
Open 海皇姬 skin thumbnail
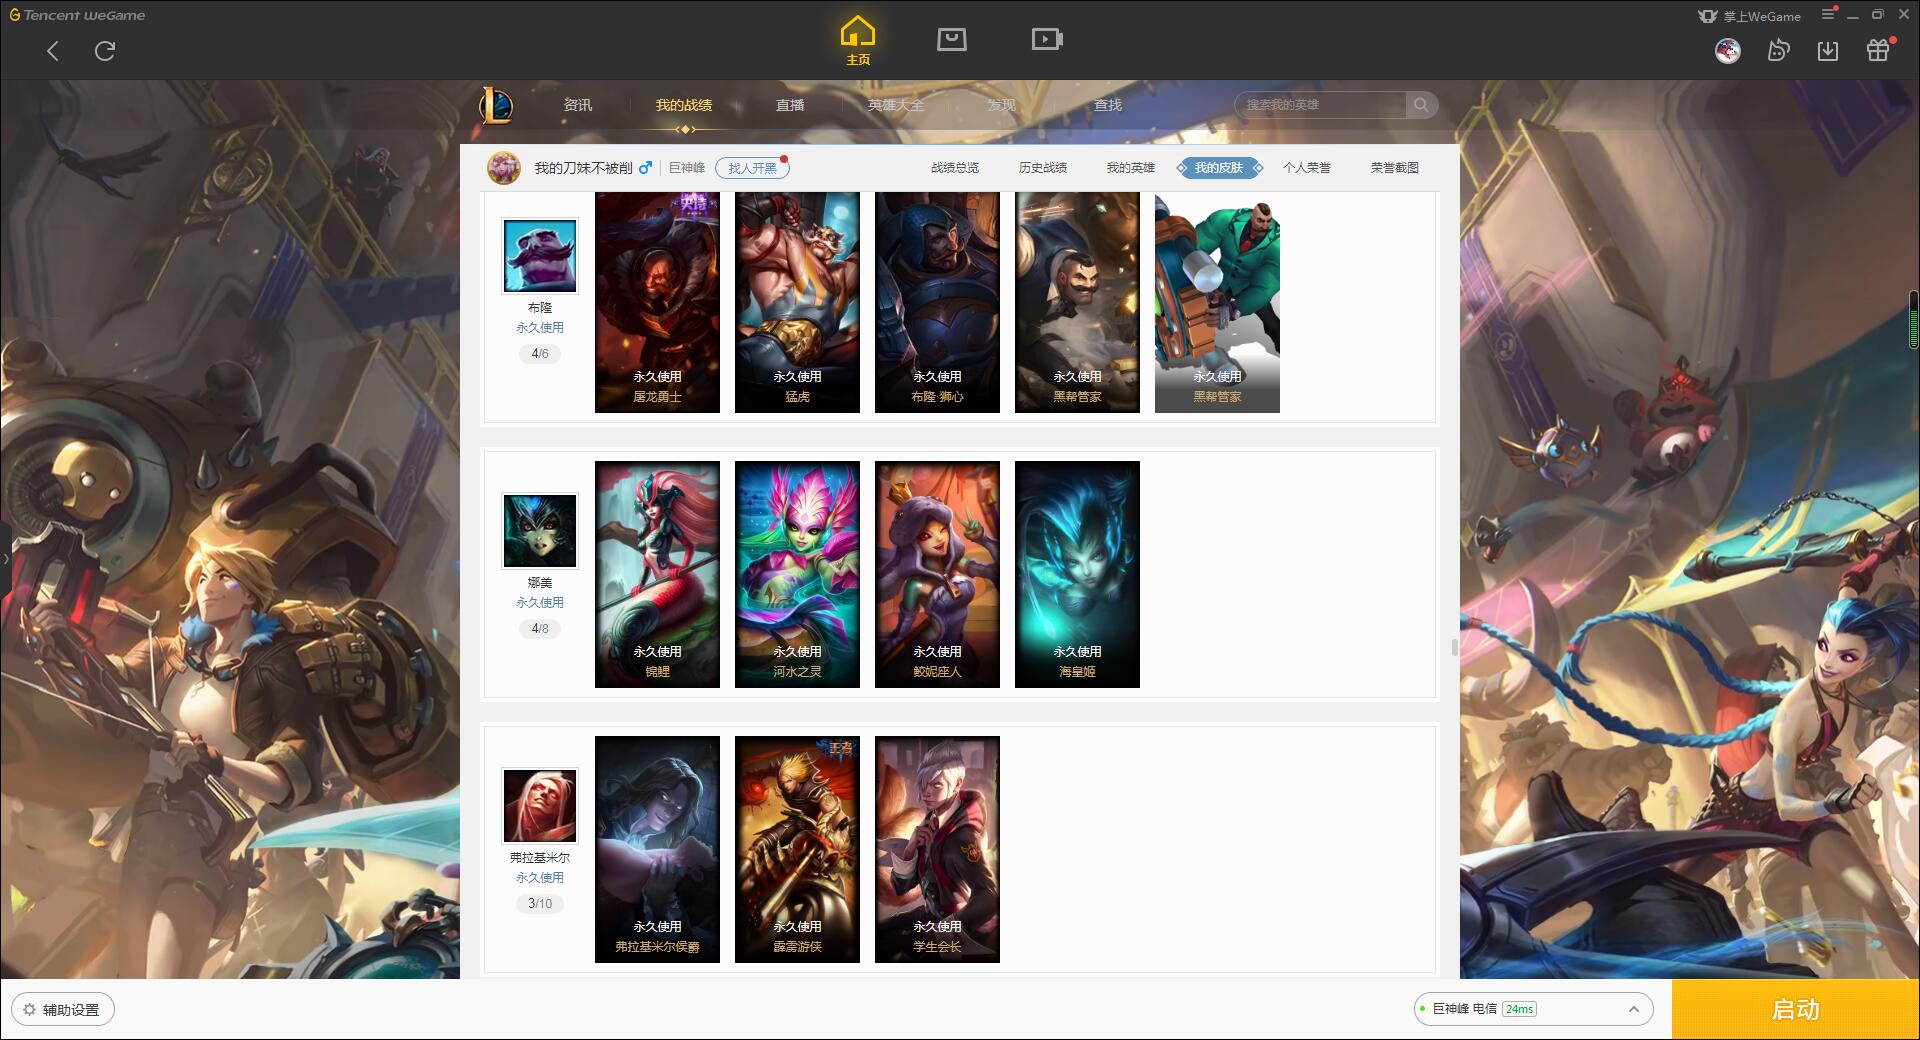pyautogui.click(x=1077, y=574)
